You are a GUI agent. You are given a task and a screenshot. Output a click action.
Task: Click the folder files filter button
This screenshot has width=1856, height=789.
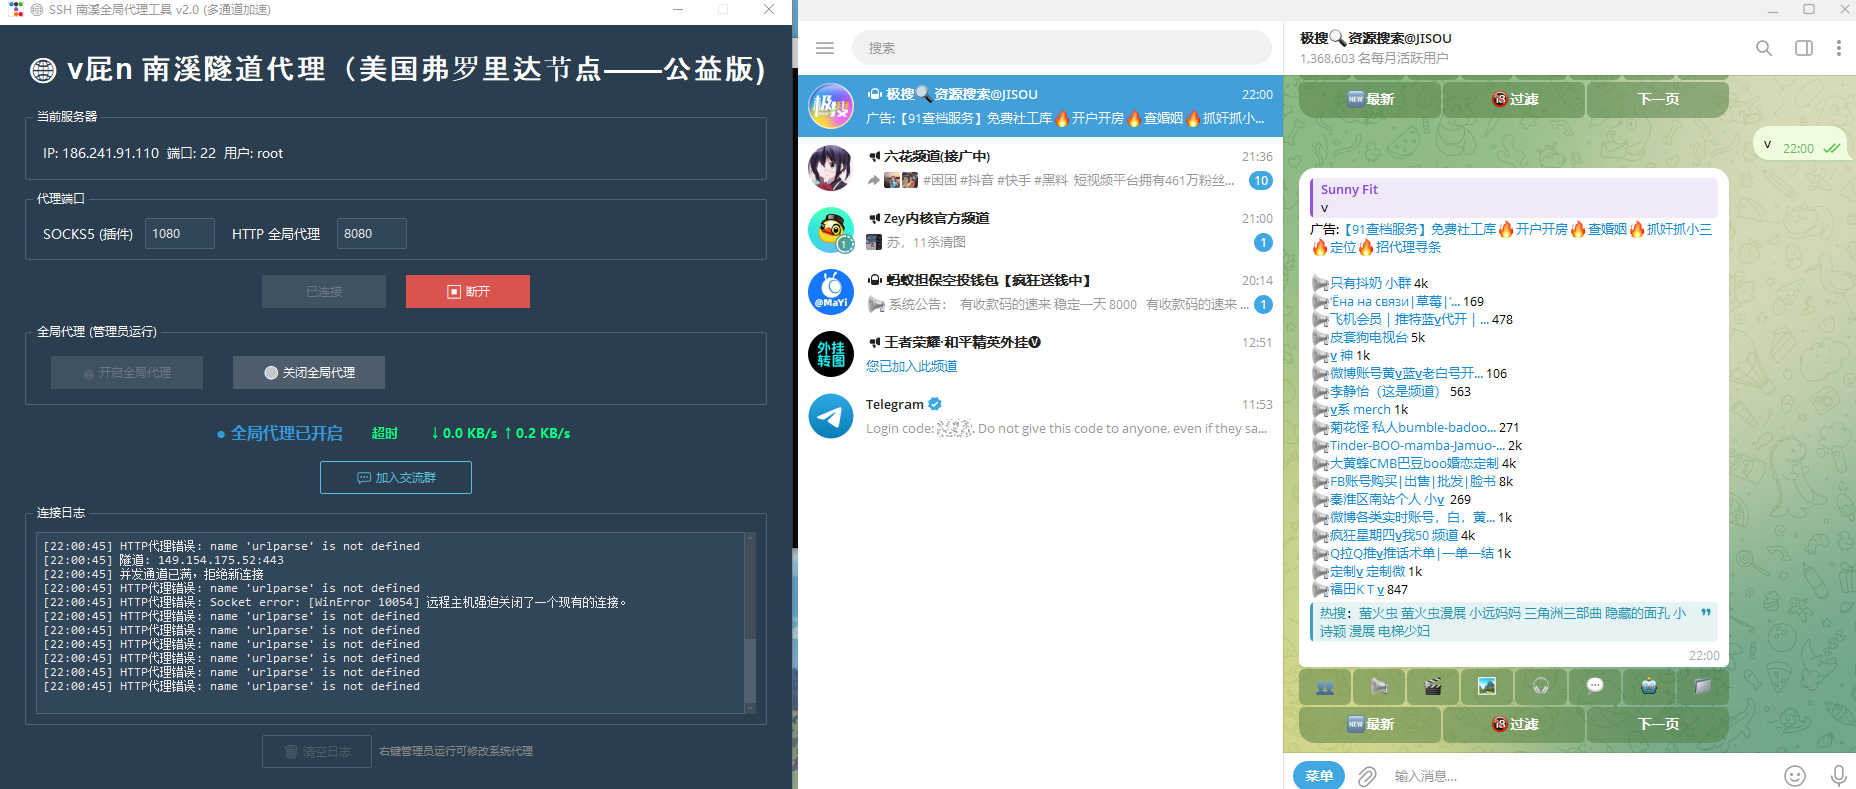pos(1703,686)
